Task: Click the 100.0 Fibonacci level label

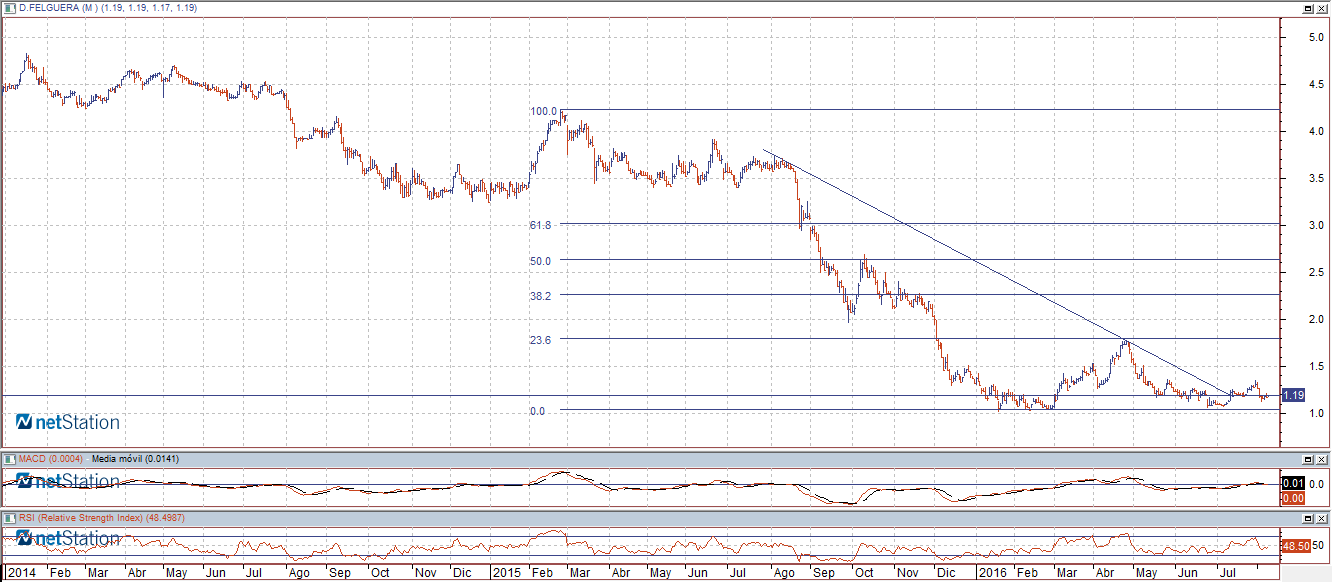Action: pos(543,111)
